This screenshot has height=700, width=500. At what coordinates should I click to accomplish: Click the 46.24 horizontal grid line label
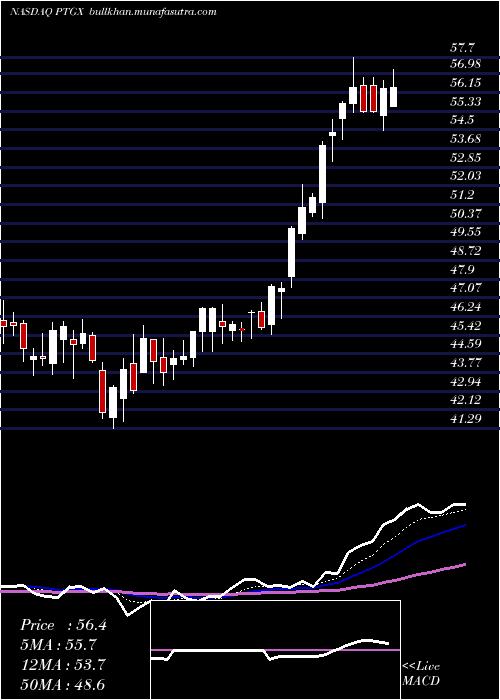point(465,307)
